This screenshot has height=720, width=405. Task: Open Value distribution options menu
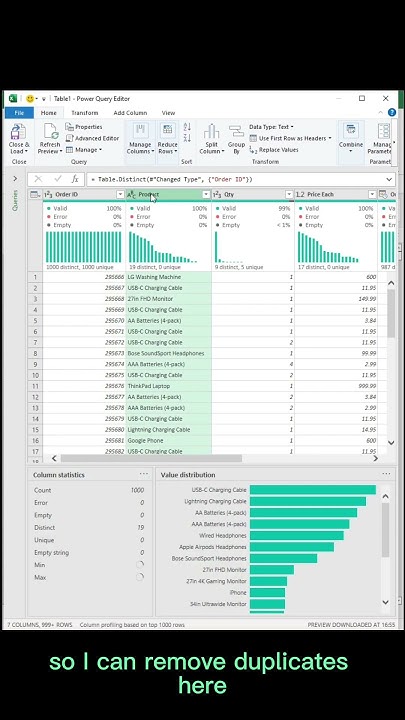coord(386,474)
